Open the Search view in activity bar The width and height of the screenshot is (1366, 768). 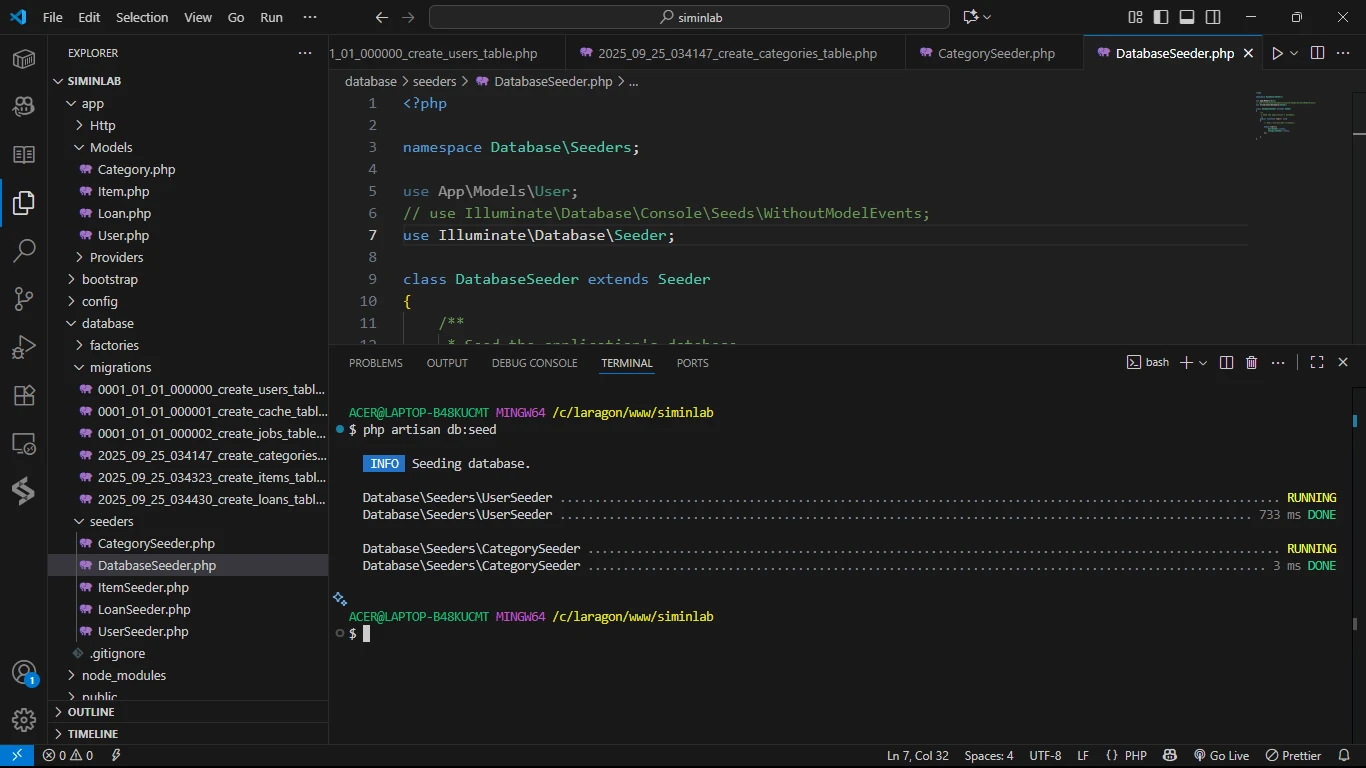(24, 250)
